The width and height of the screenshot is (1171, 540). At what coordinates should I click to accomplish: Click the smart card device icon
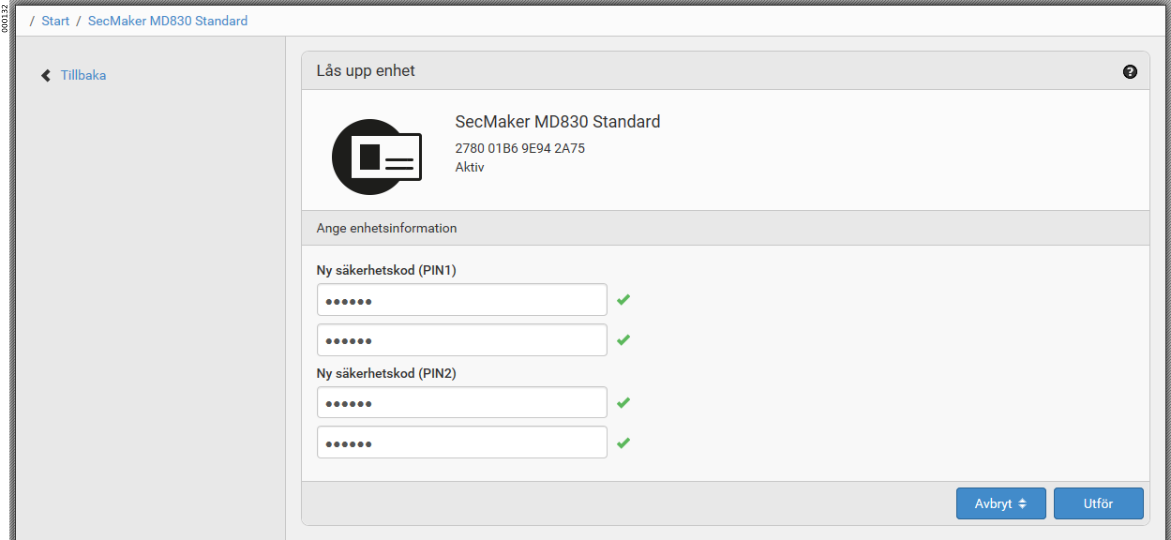pyautogui.click(x=377, y=157)
